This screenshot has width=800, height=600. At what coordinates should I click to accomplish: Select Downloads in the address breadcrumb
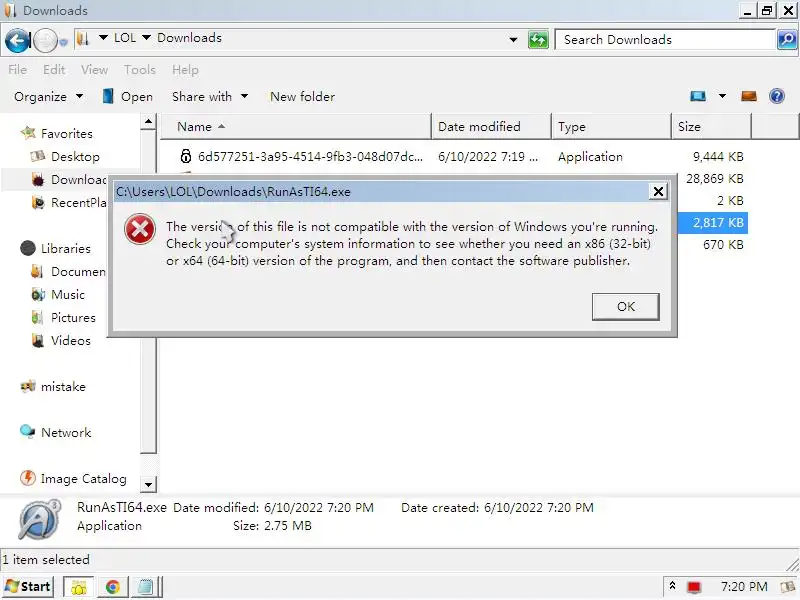189,38
